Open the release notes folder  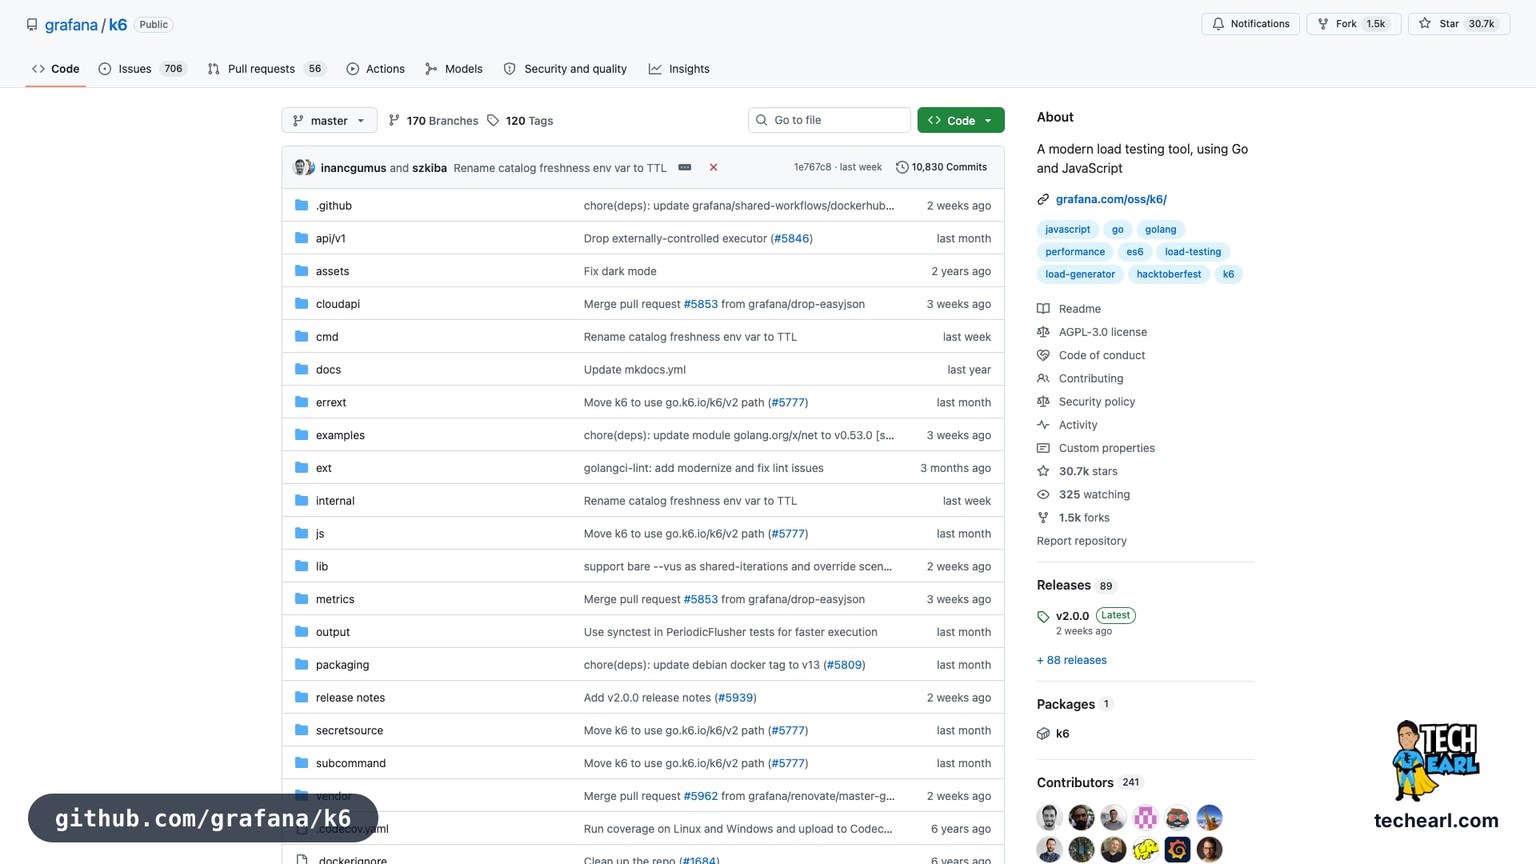pos(350,698)
